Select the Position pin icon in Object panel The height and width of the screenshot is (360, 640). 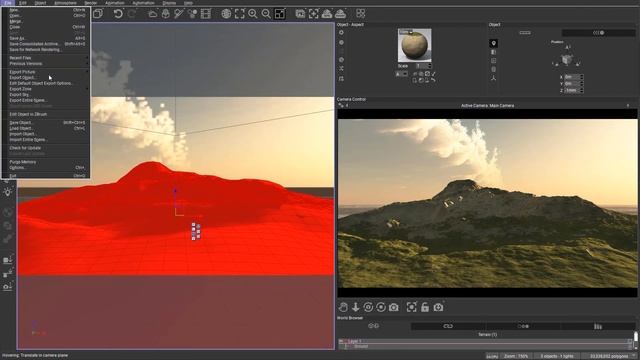[493, 43]
